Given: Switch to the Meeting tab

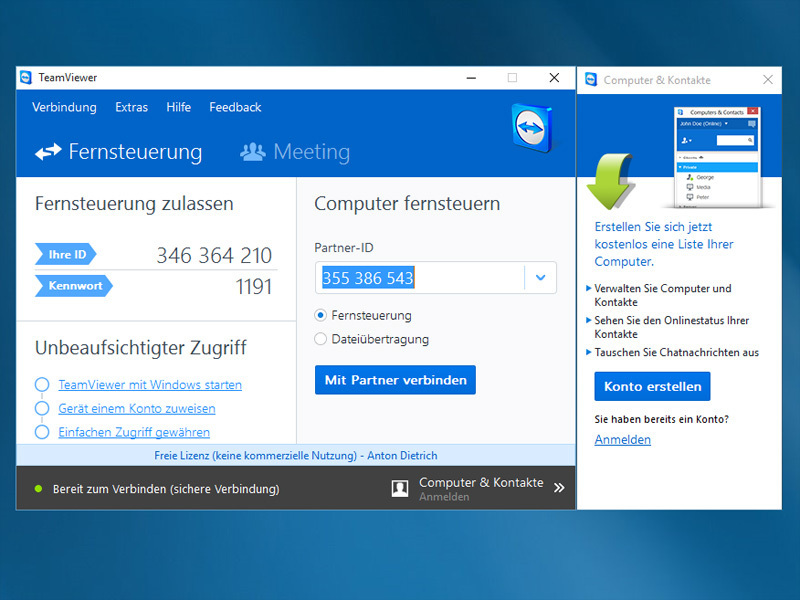Looking at the screenshot, I should point(295,152).
